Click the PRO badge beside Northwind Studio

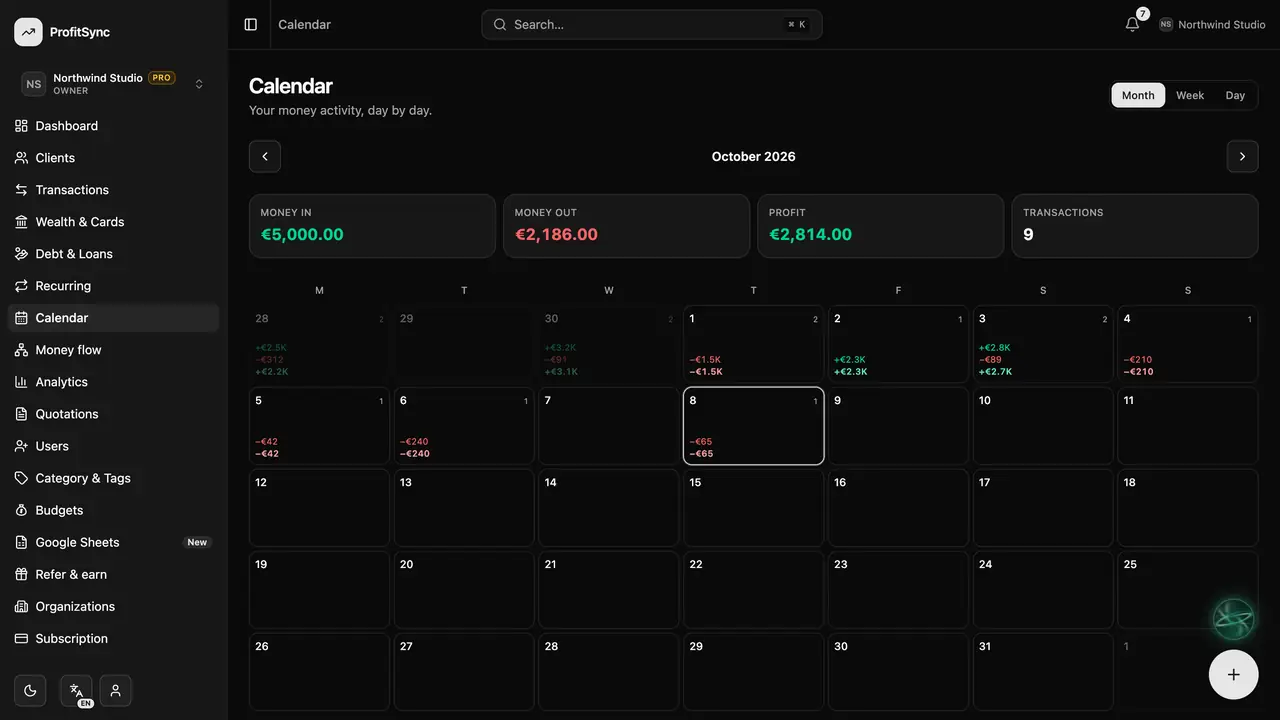tap(162, 78)
